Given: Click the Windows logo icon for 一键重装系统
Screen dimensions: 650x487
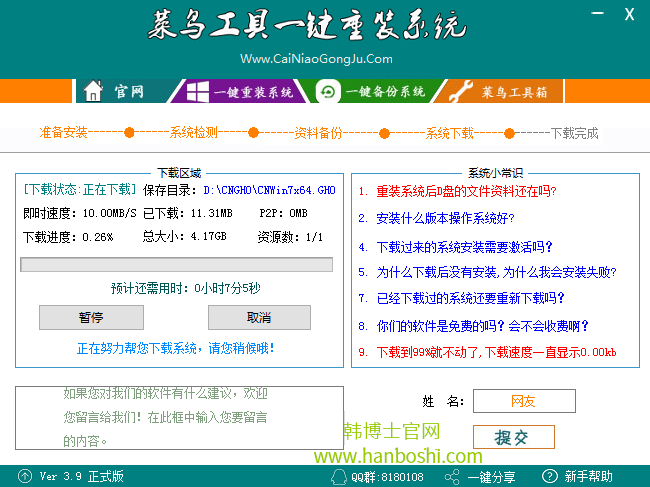Looking at the screenshot, I should click(195, 91).
